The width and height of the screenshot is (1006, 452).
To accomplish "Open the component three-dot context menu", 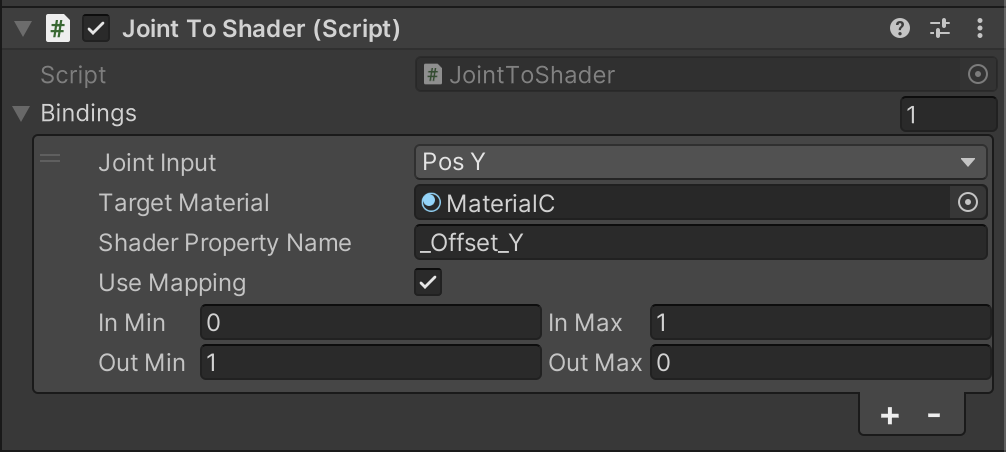I will coord(980,28).
